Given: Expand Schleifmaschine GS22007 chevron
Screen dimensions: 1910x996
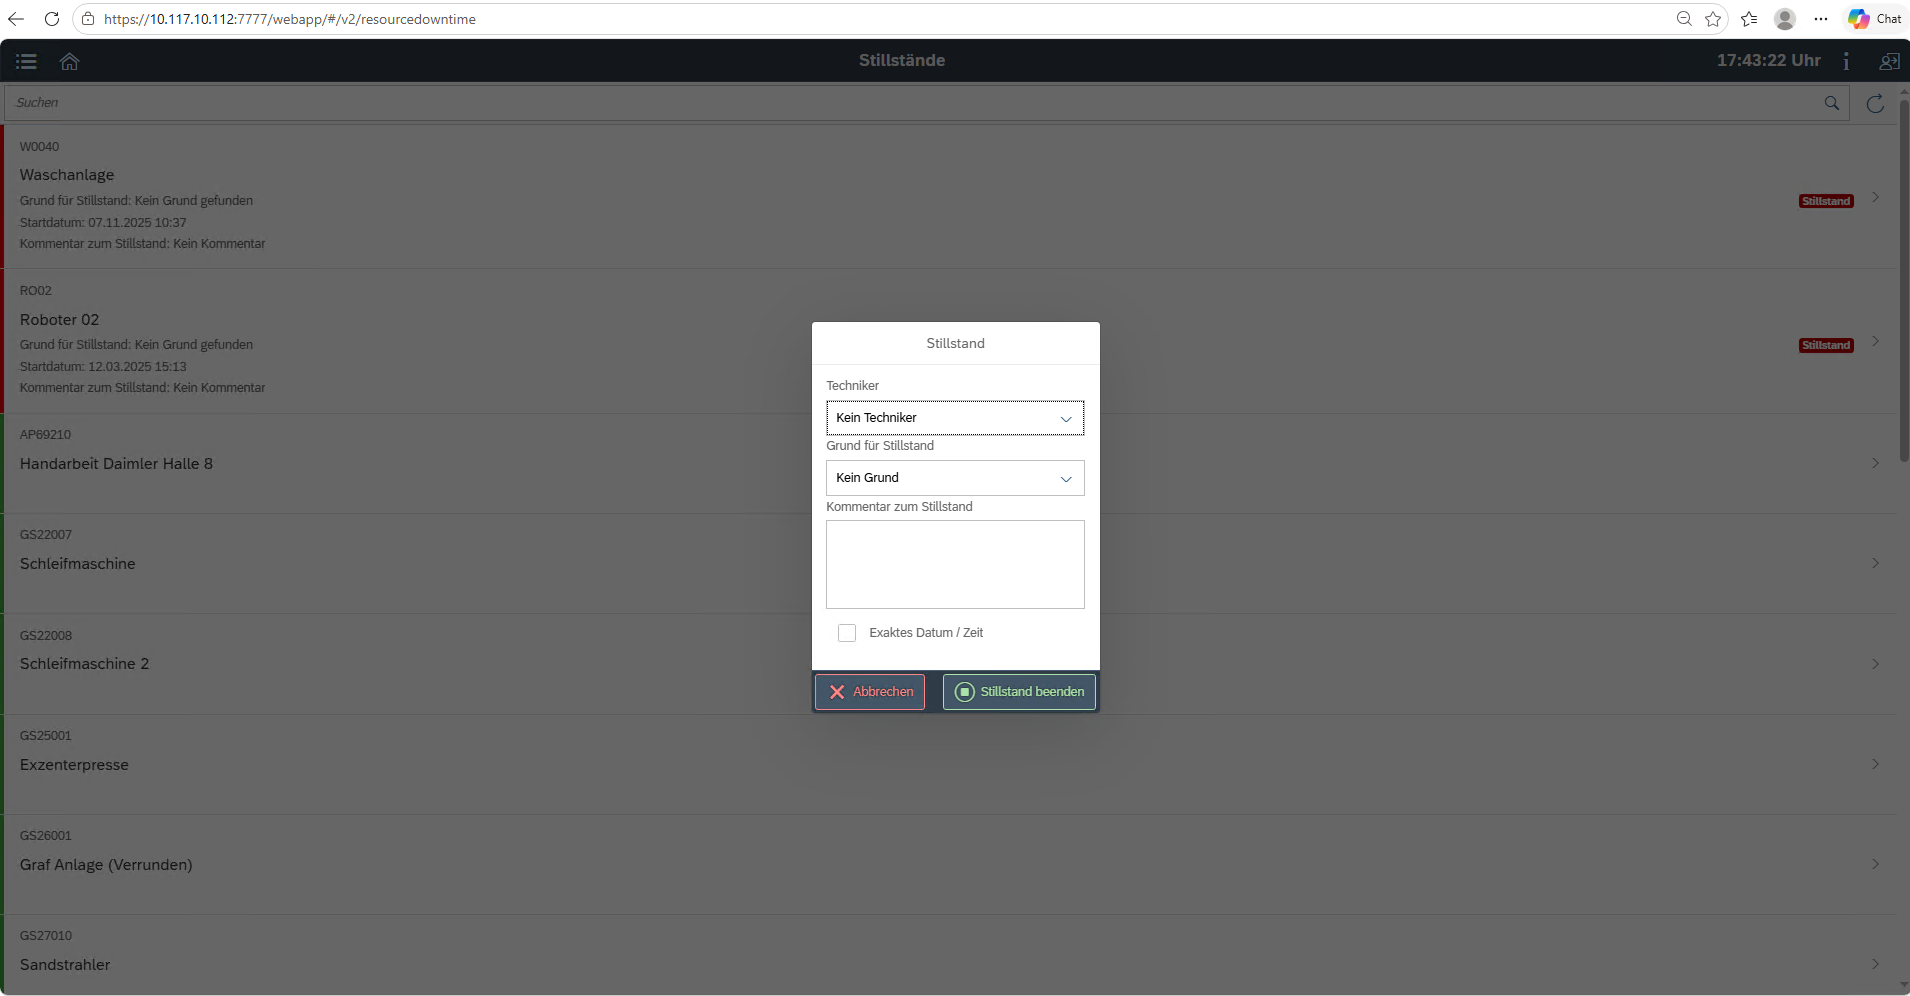Looking at the screenshot, I should click(x=1875, y=563).
